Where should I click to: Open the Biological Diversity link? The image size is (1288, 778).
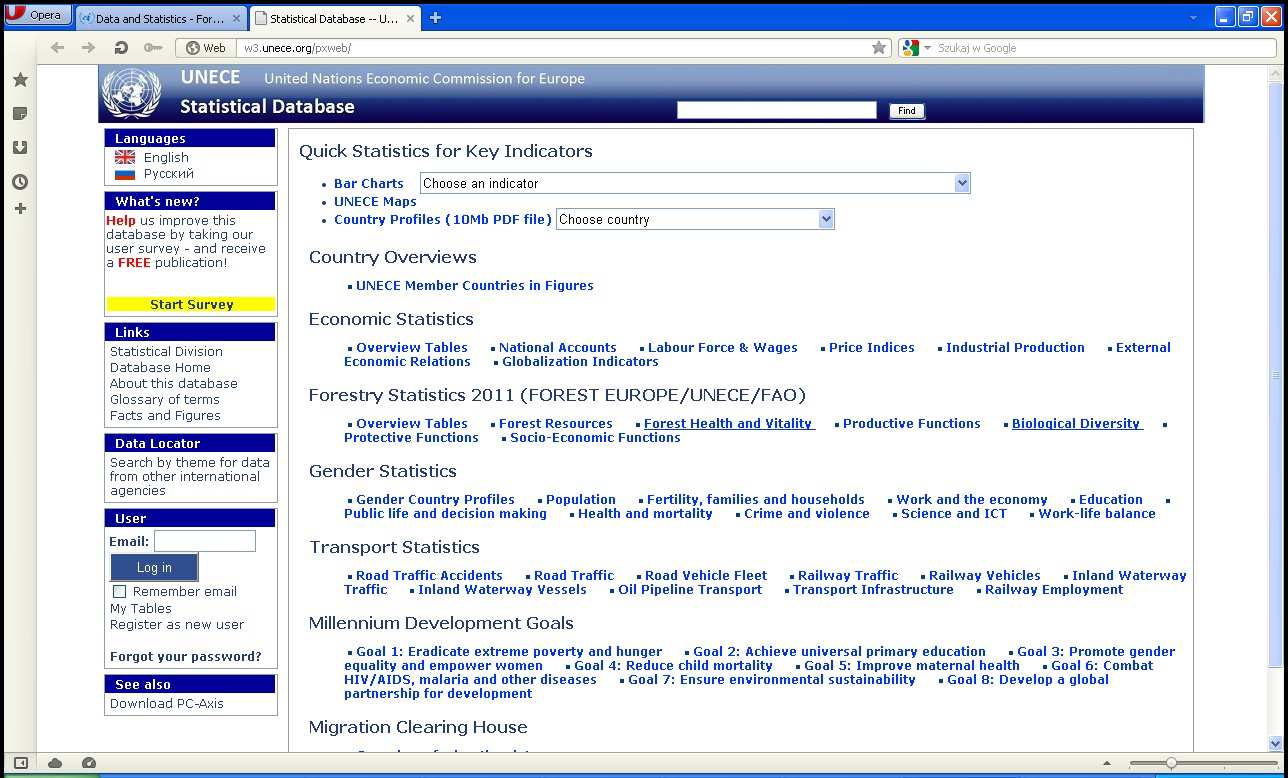coord(1077,423)
